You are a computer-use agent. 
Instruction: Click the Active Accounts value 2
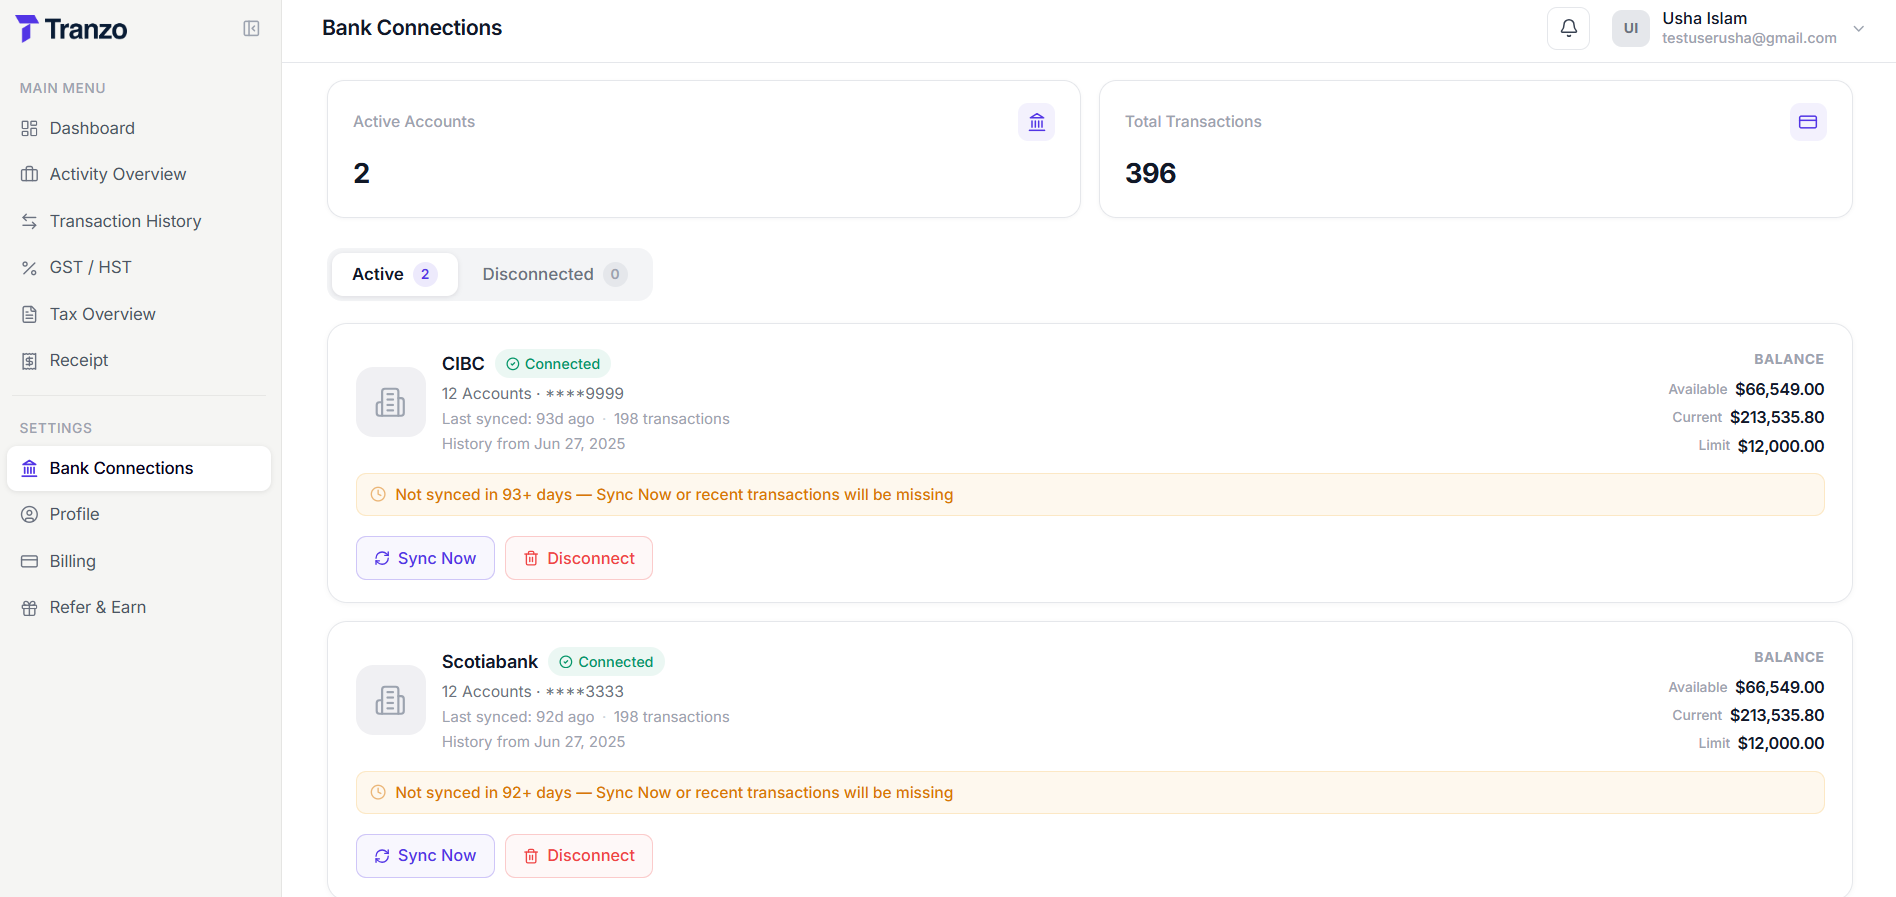[361, 173]
